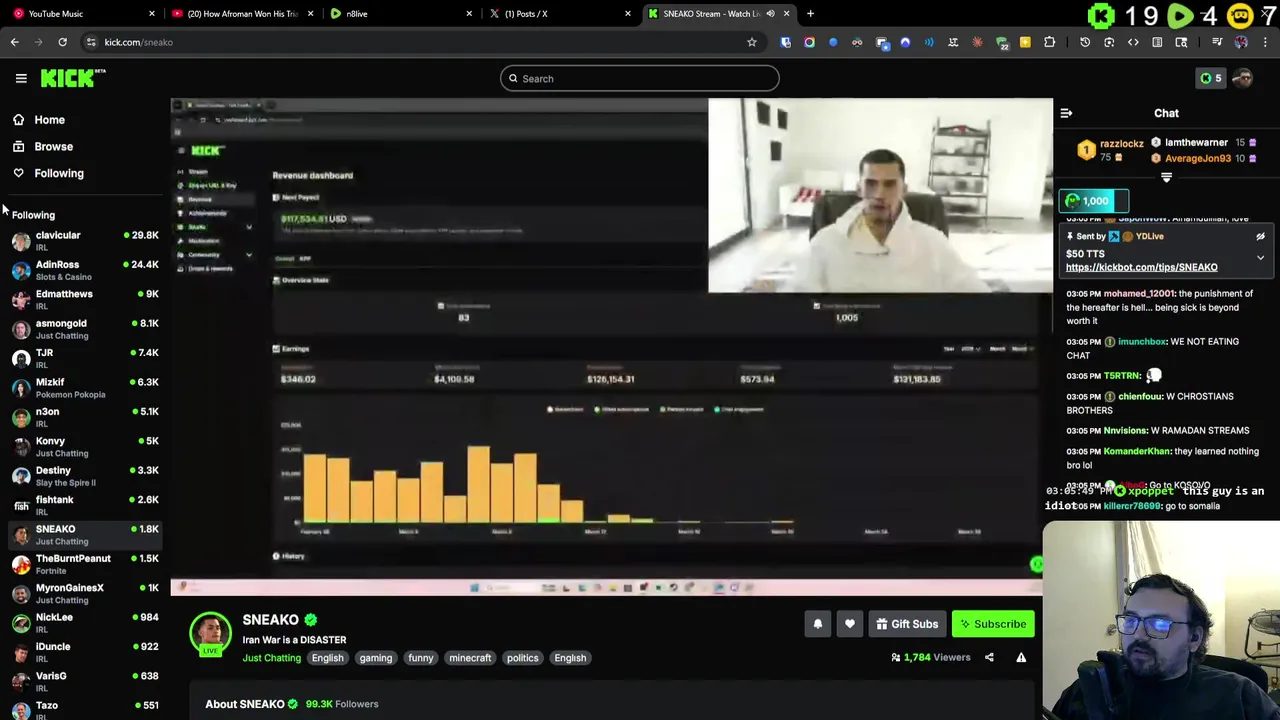The height and width of the screenshot is (720, 1280).
Task: Click the Gift Subs button
Action: coord(907,624)
